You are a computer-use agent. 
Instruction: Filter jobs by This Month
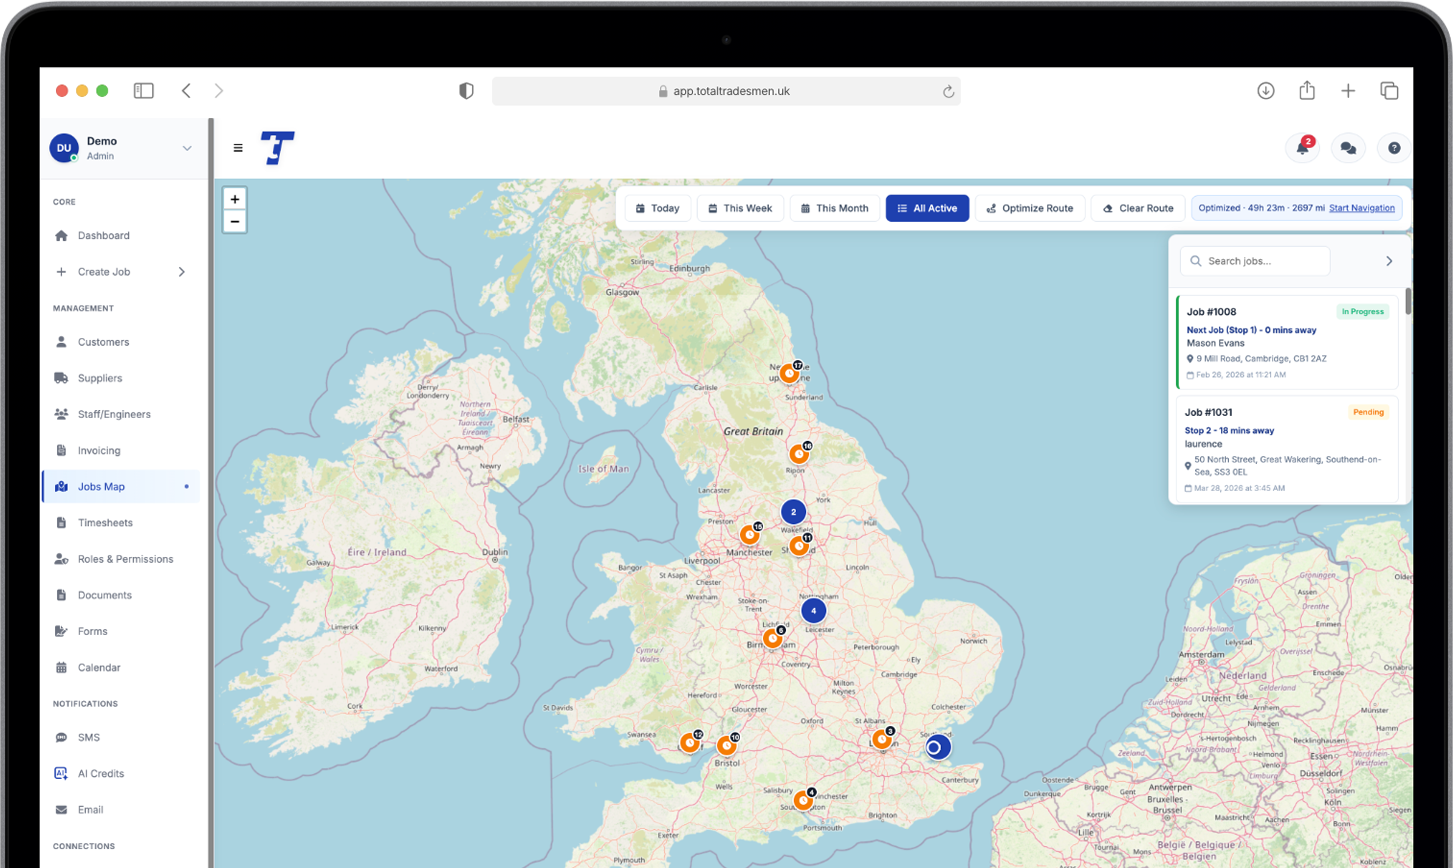coord(835,208)
